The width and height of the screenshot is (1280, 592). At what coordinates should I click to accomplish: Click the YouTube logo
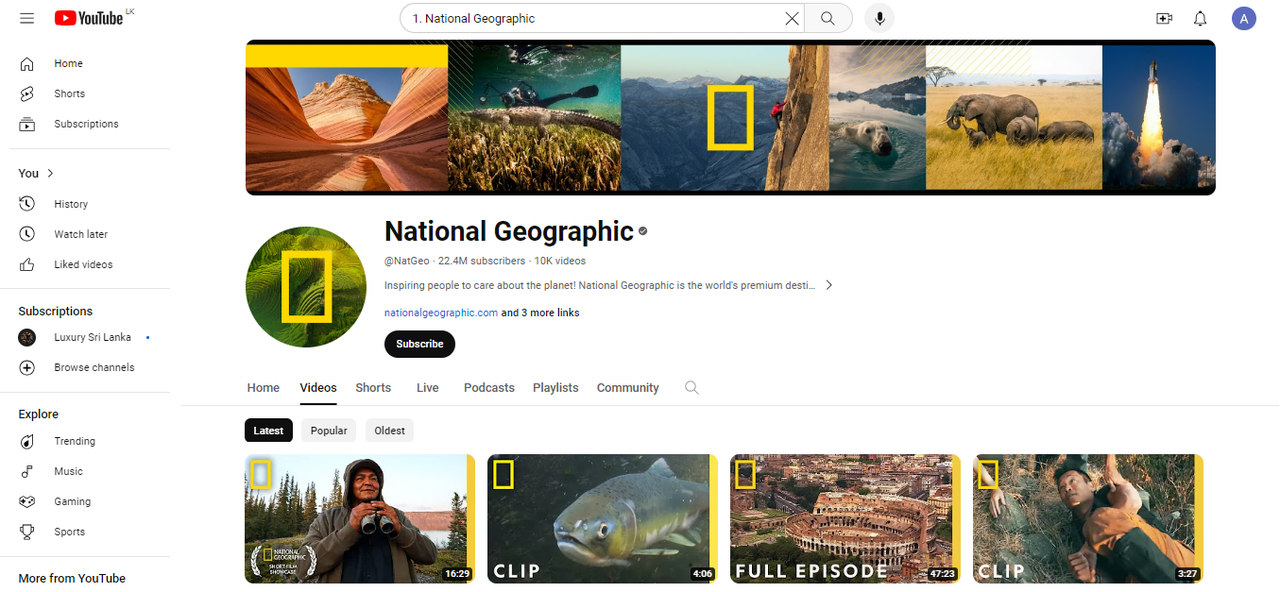point(89,18)
